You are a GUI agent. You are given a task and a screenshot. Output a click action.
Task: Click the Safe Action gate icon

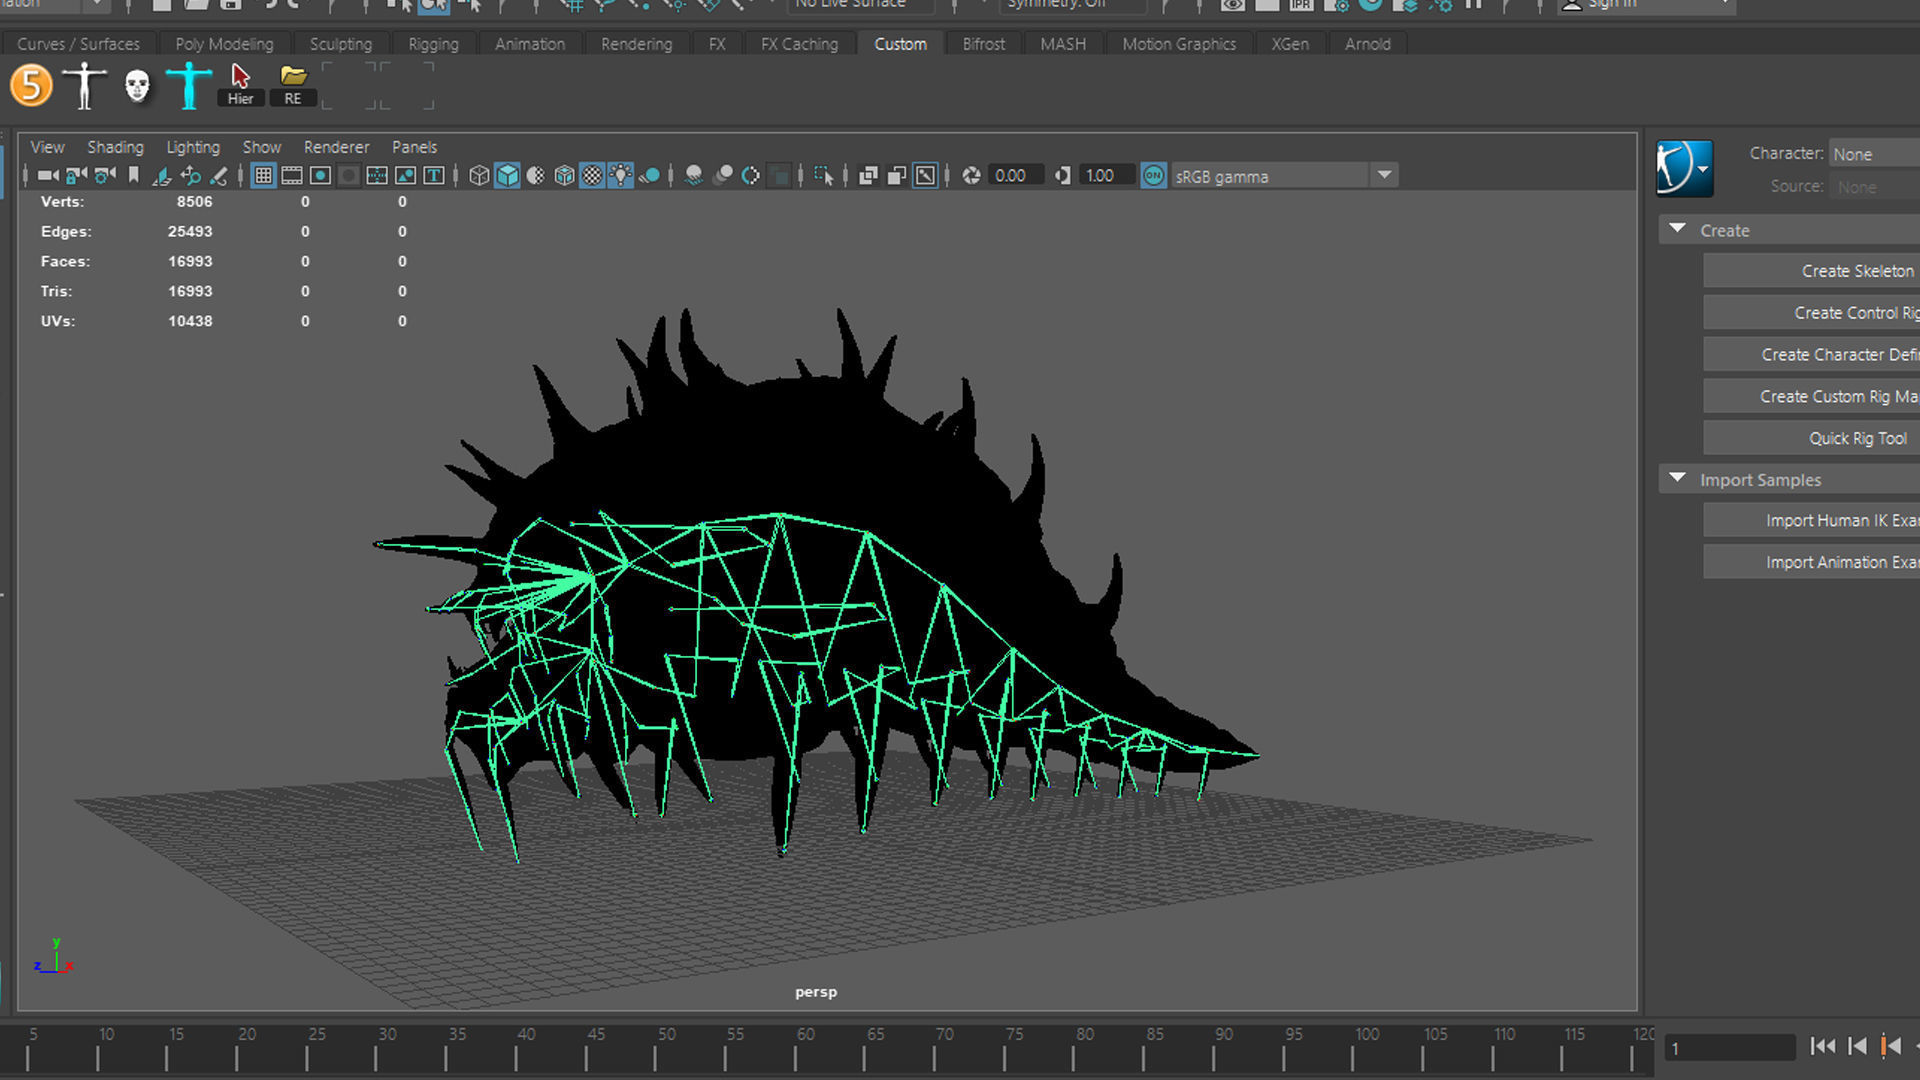point(405,176)
